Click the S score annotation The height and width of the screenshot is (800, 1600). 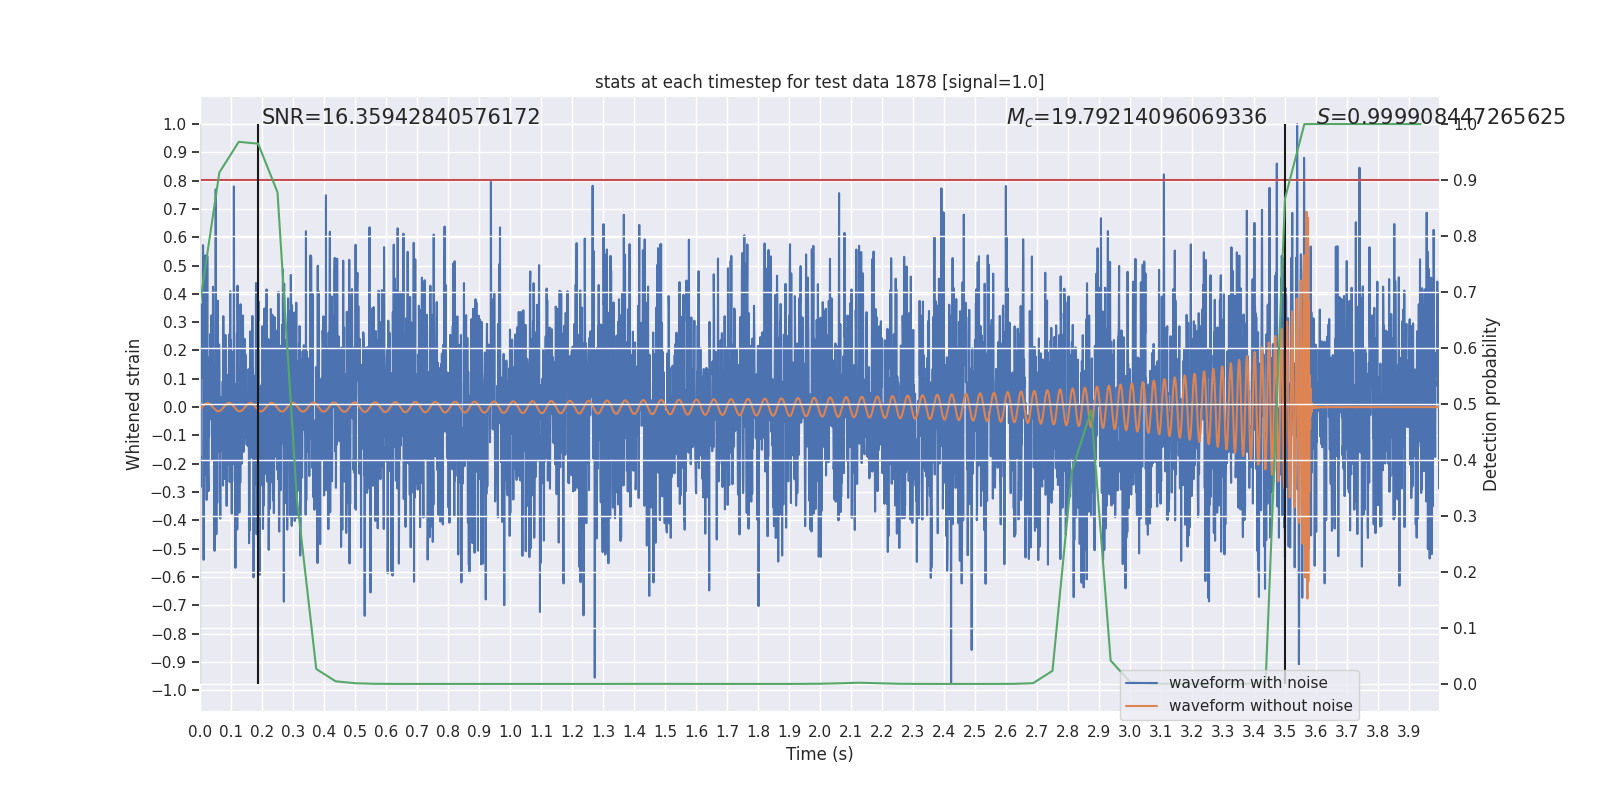1440,117
